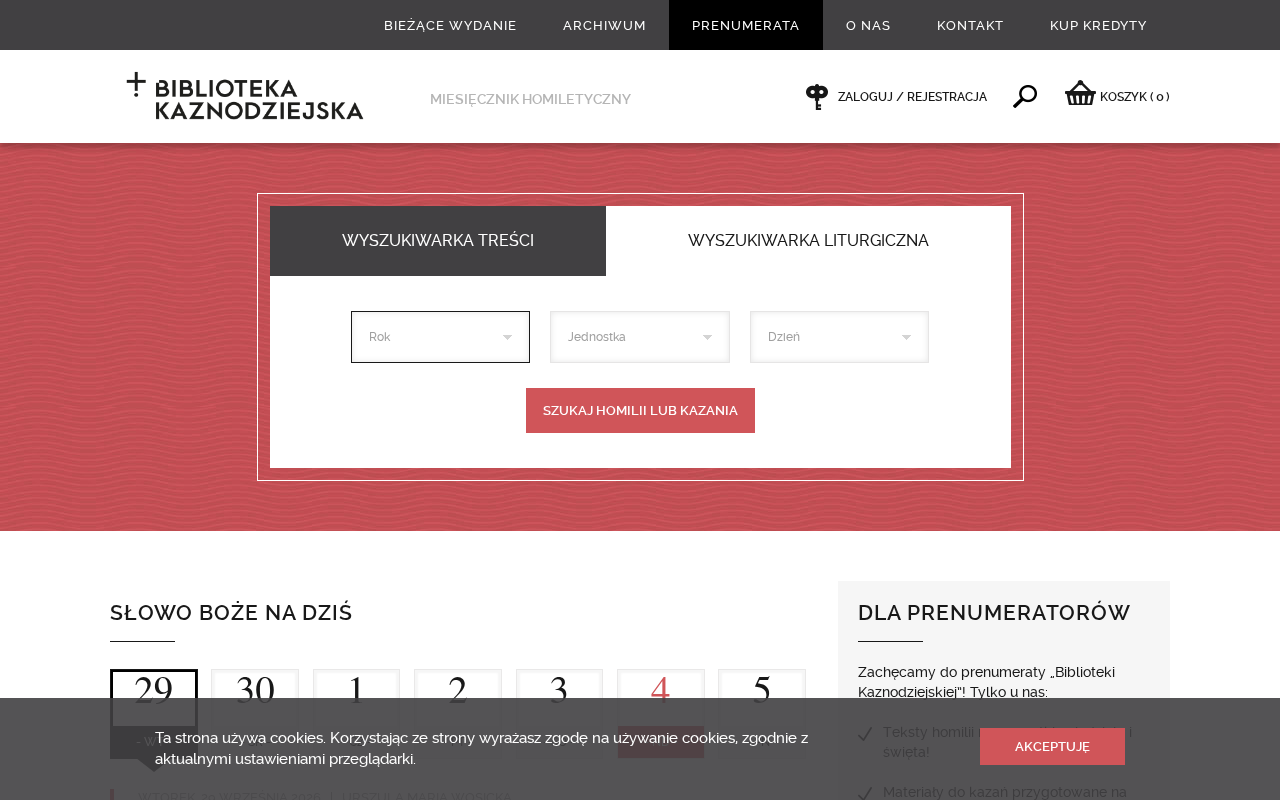Click the magnifying glass search icon

tap(1025, 96)
